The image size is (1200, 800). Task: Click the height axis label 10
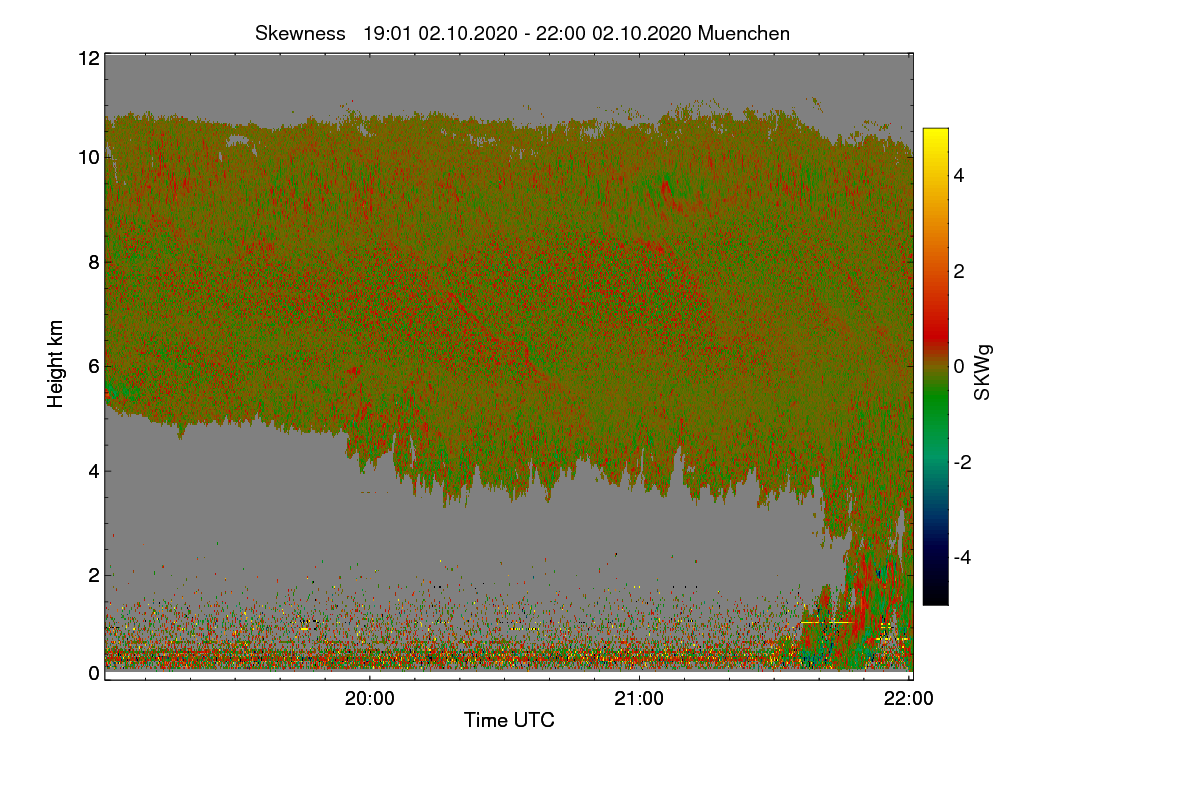pos(87,157)
